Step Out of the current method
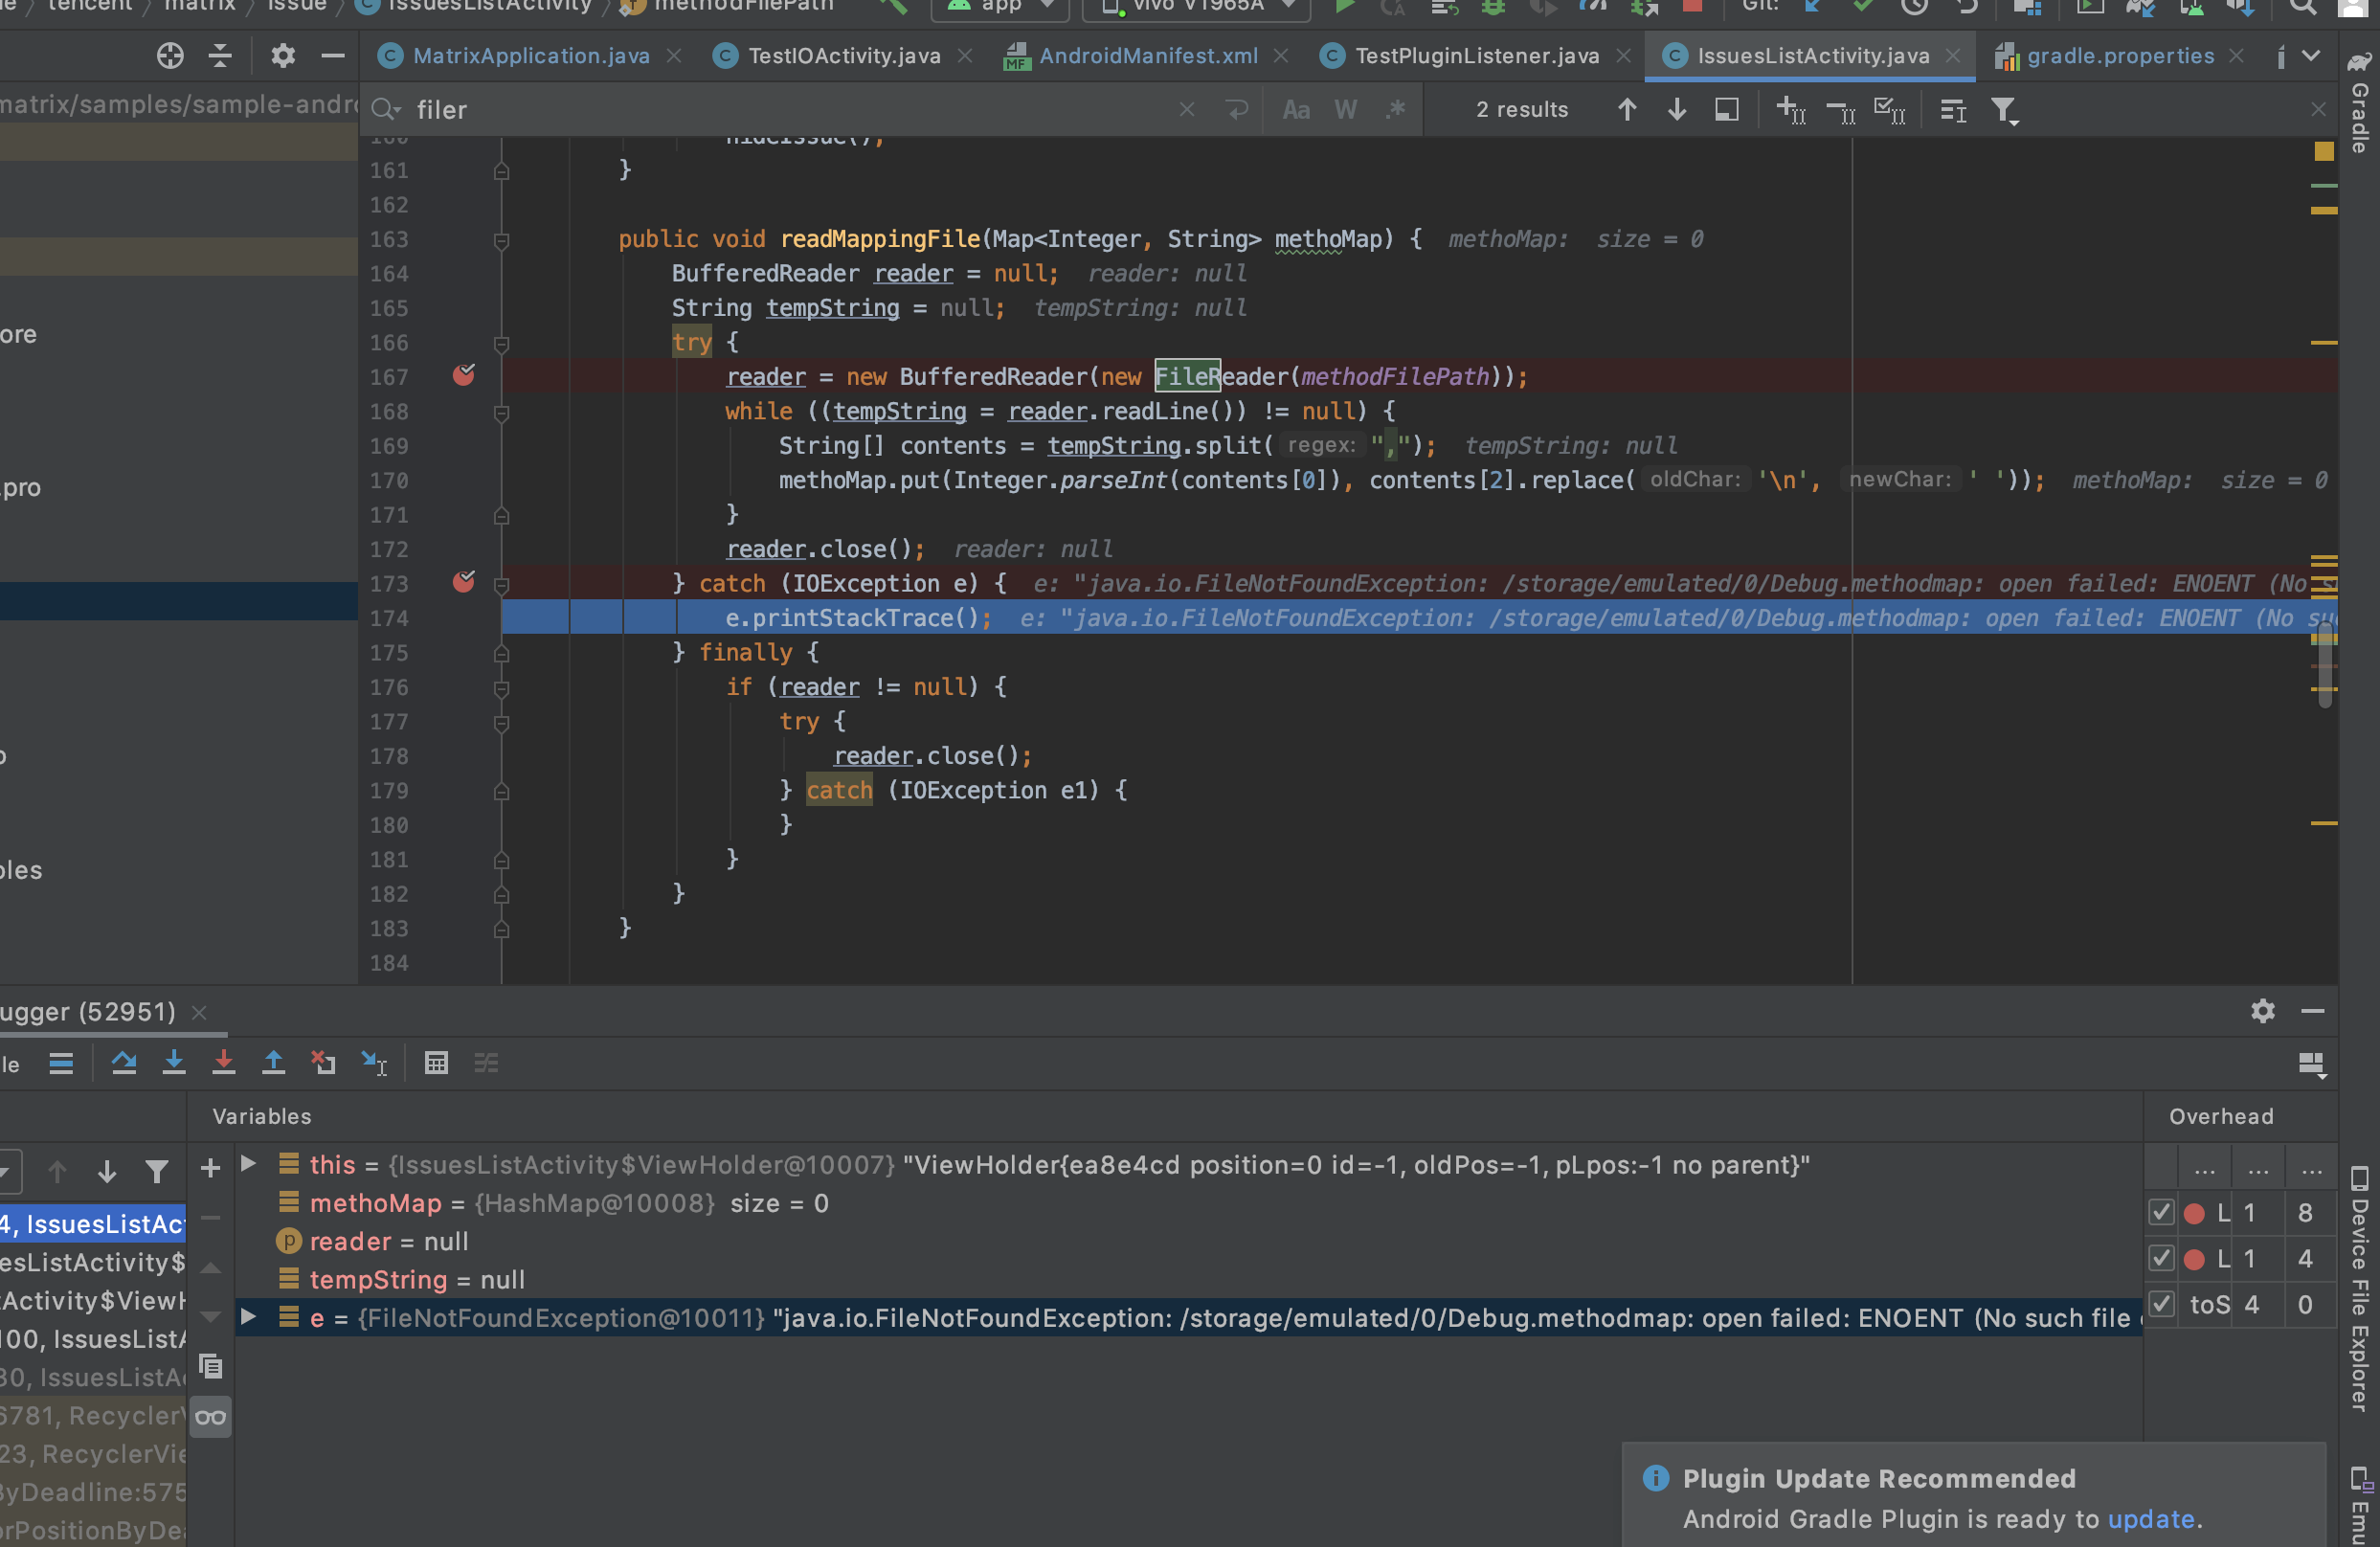 point(274,1062)
